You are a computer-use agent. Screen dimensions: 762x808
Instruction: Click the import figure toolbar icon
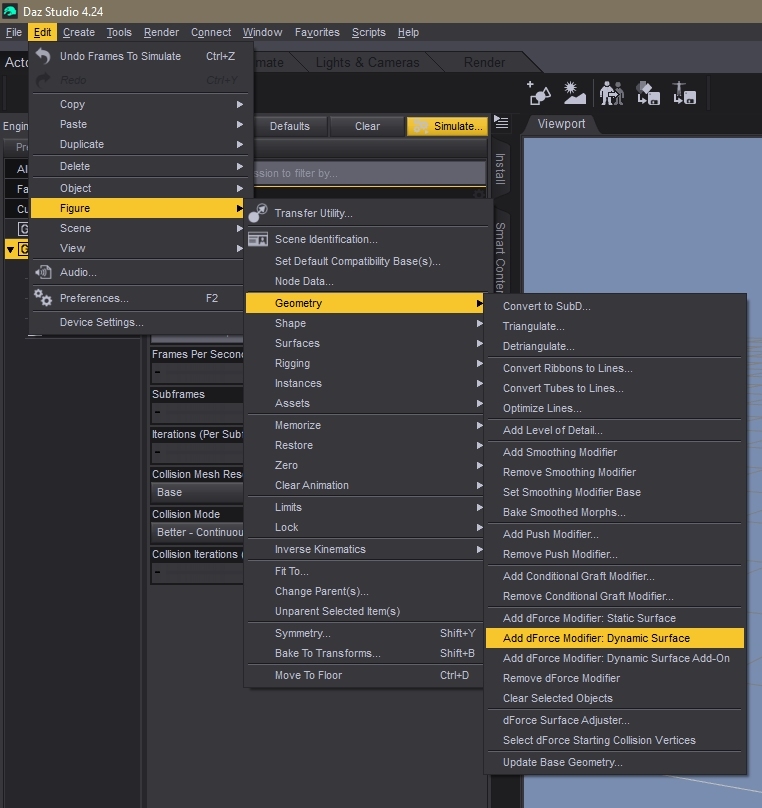(x=684, y=93)
